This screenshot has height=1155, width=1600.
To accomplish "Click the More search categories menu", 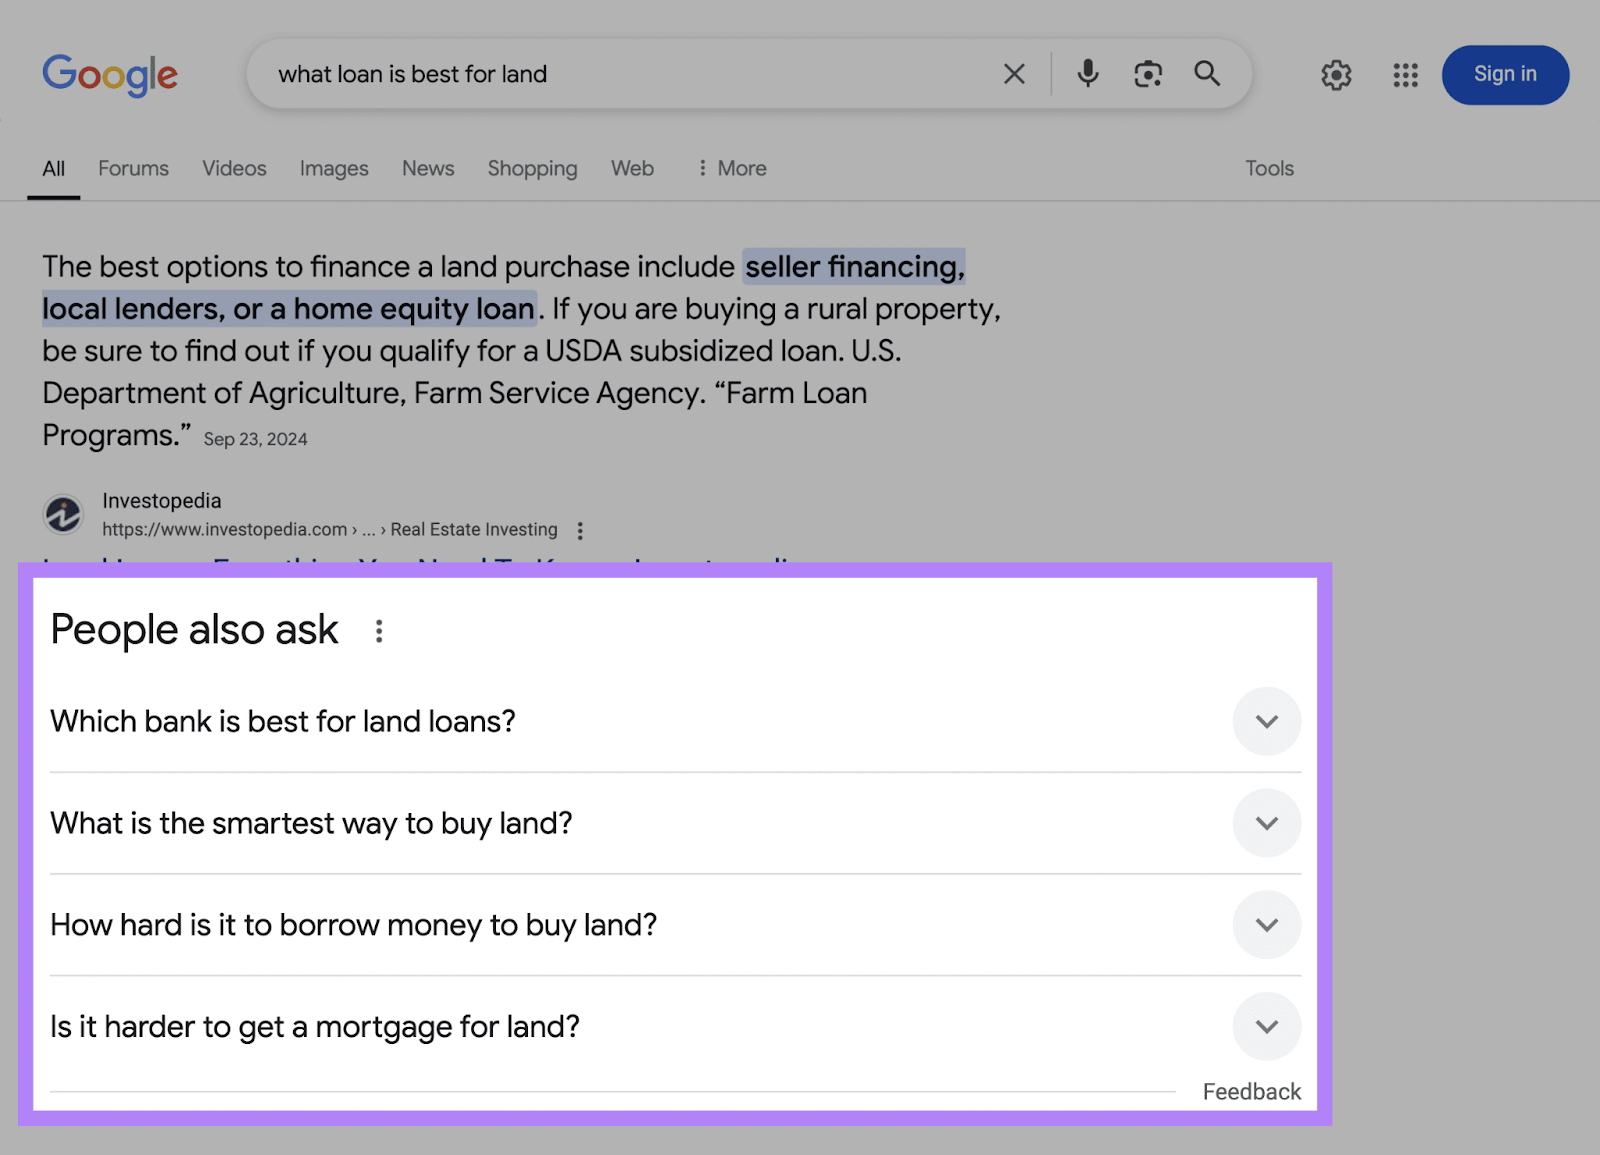I will tap(730, 168).
